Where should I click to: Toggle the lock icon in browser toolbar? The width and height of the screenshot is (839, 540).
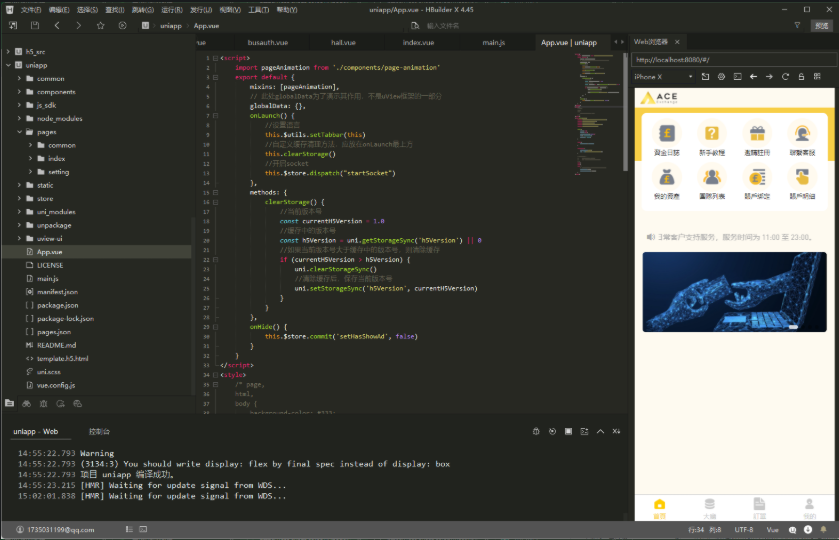(801, 77)
